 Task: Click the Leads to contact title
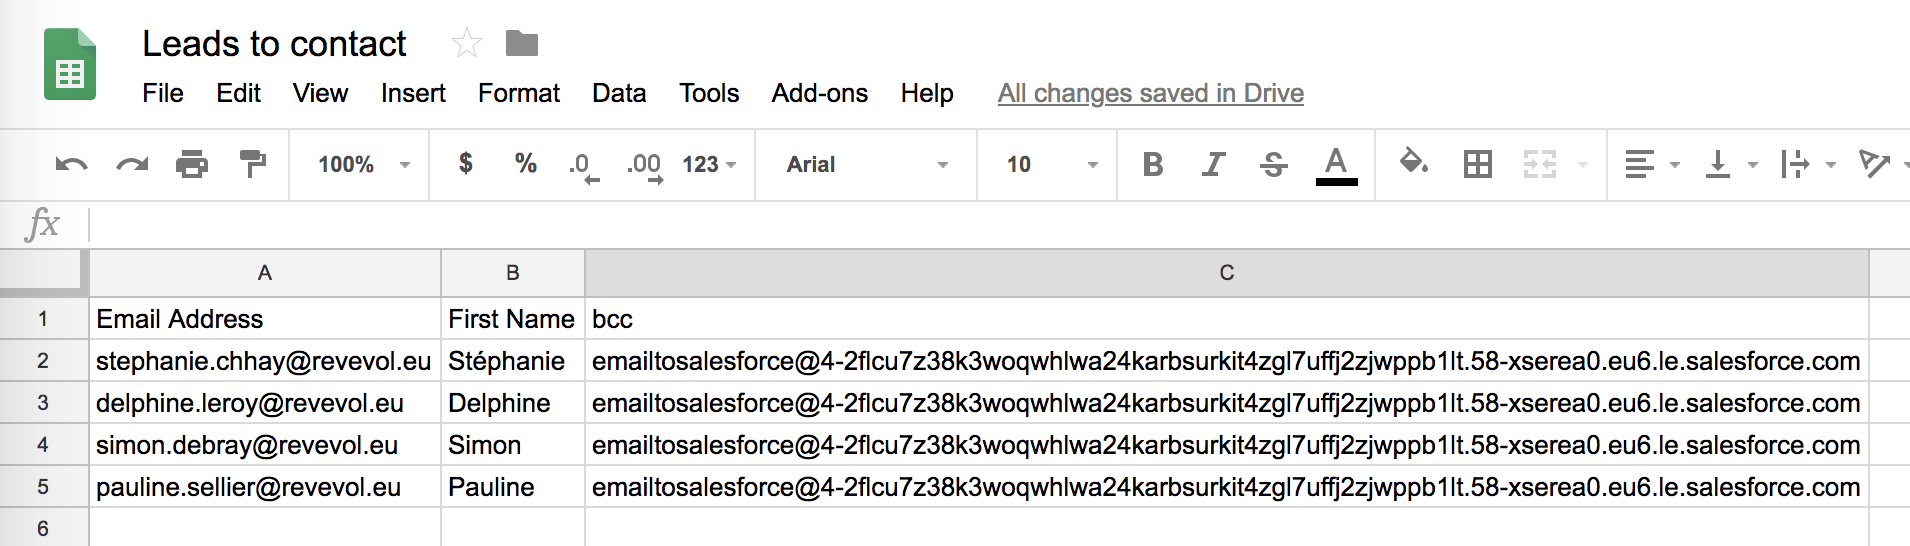point(274,44)
